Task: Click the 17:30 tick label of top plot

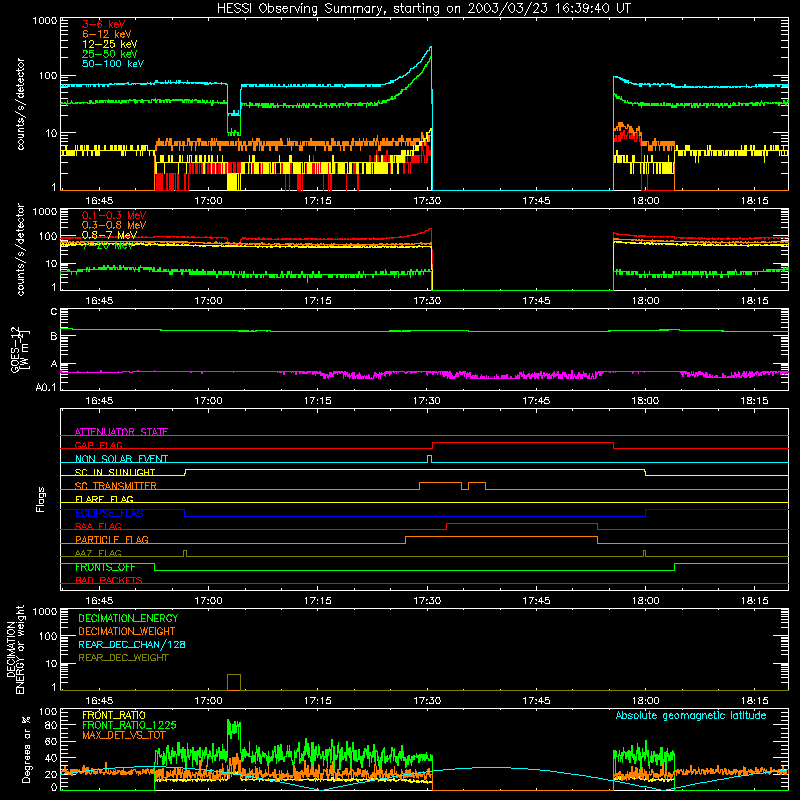Action: pos(427,201)
